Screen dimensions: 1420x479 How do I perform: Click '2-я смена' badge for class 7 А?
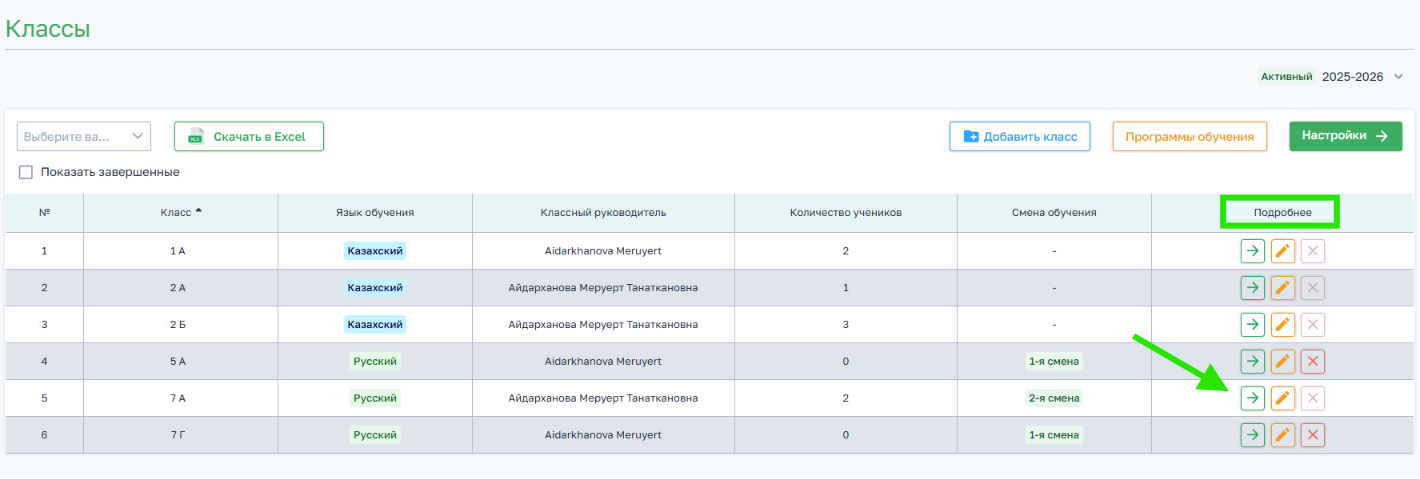1054,398
